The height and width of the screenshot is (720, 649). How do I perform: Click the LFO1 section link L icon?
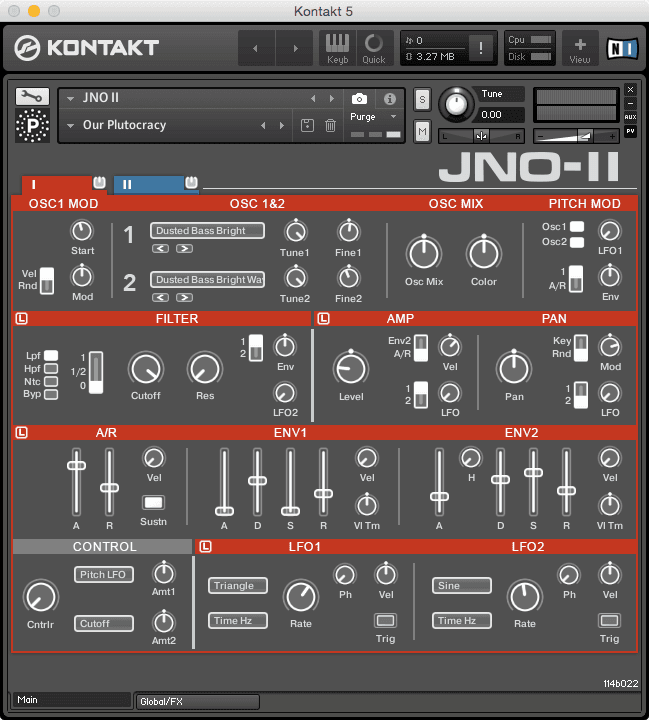point(205,546)
